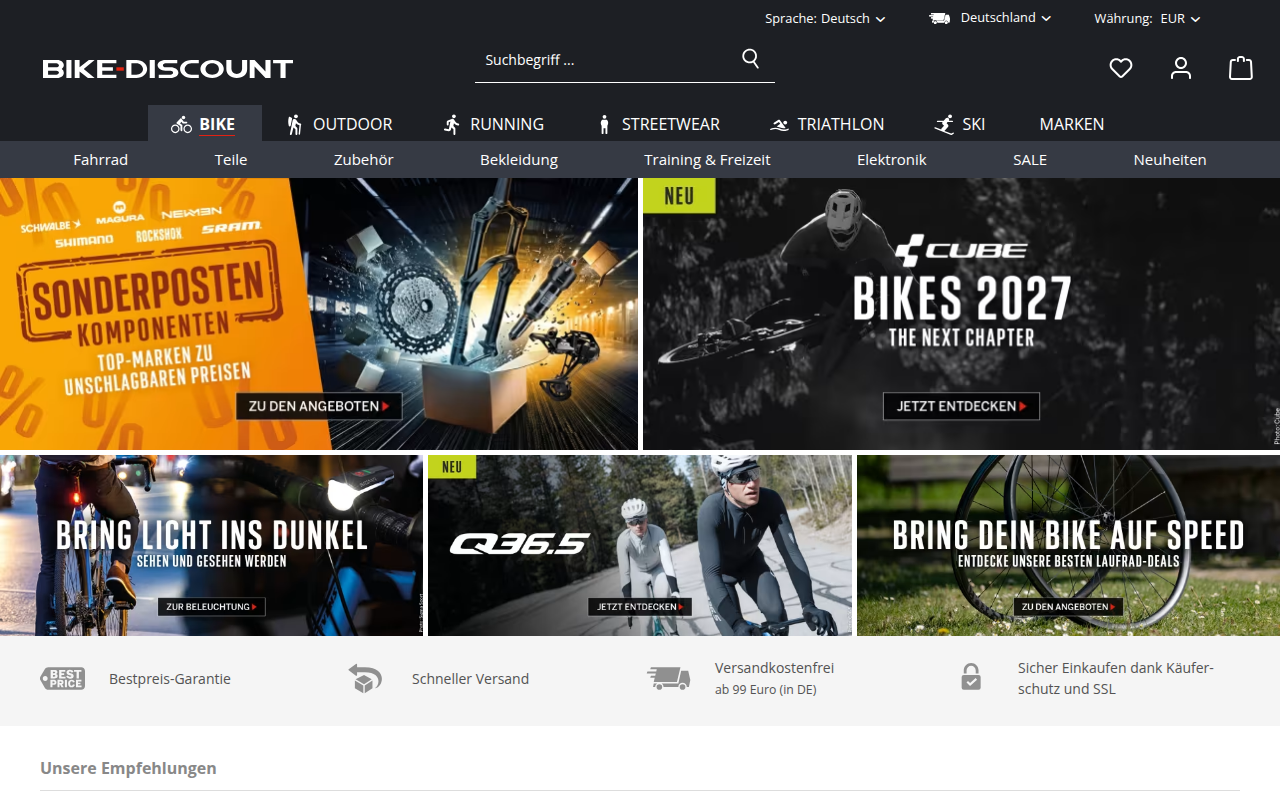Click the Bike-Discount logo
This screenshot has width=1280, height=800.
coord(167,68)
